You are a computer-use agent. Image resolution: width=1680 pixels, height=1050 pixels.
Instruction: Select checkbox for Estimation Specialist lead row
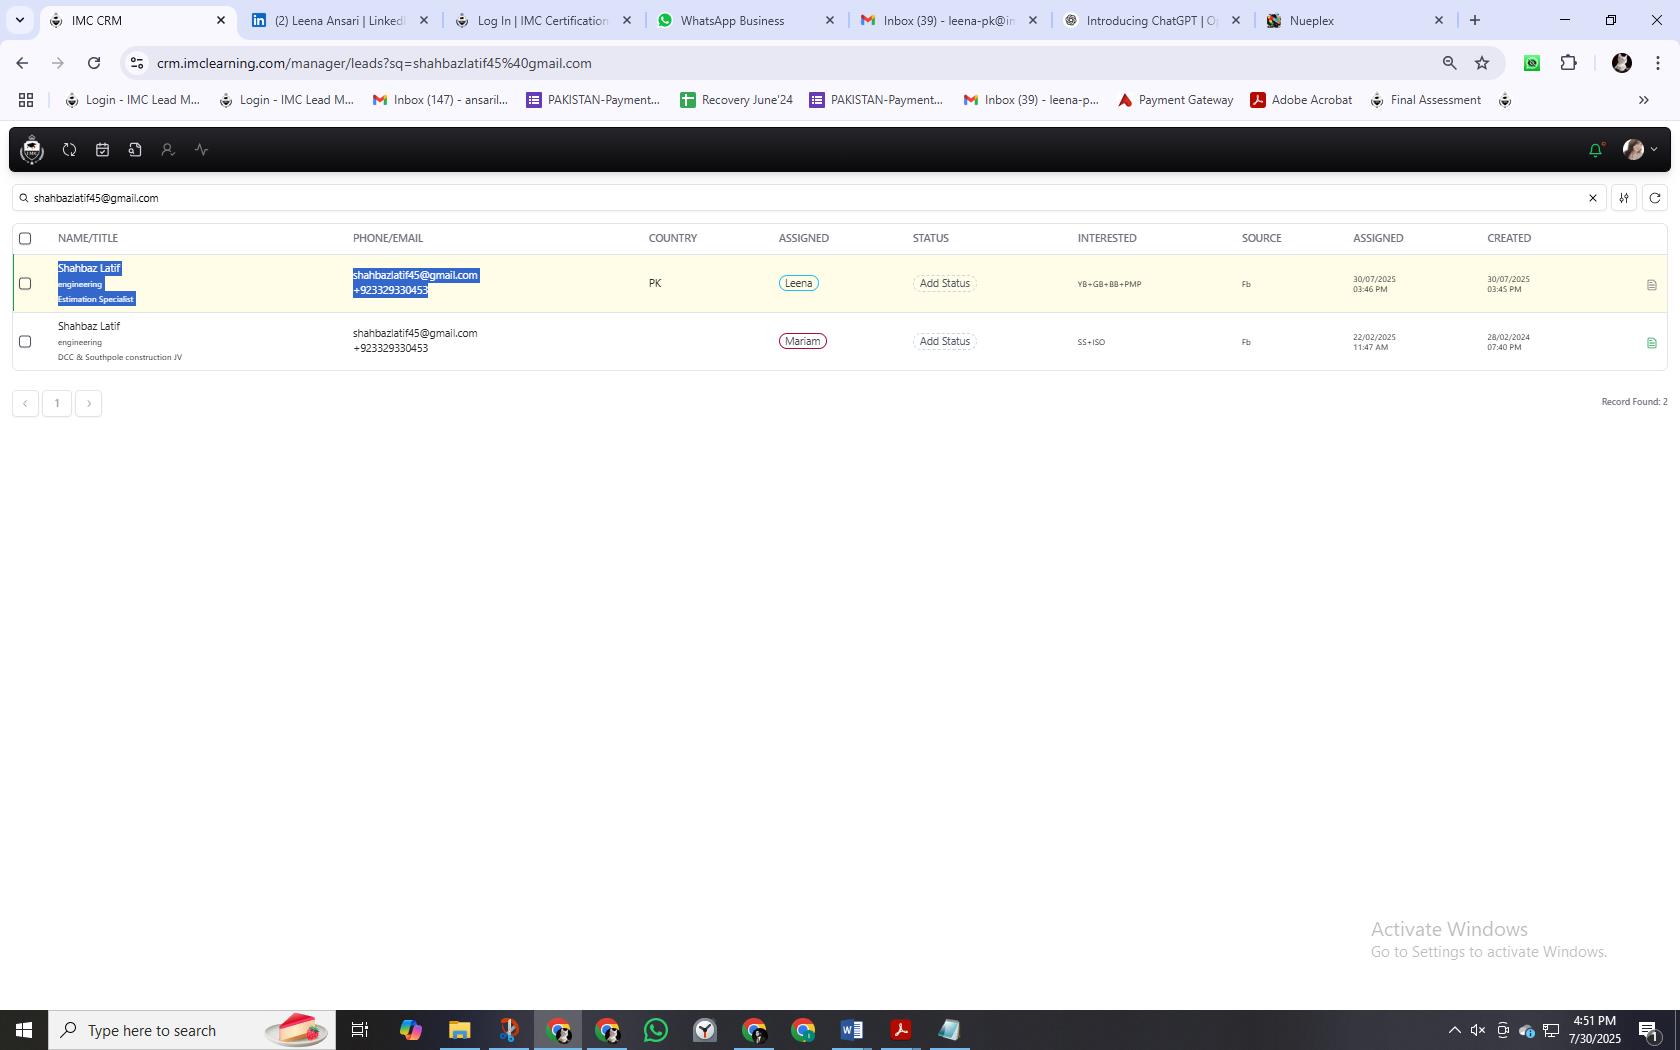(25, 283)
